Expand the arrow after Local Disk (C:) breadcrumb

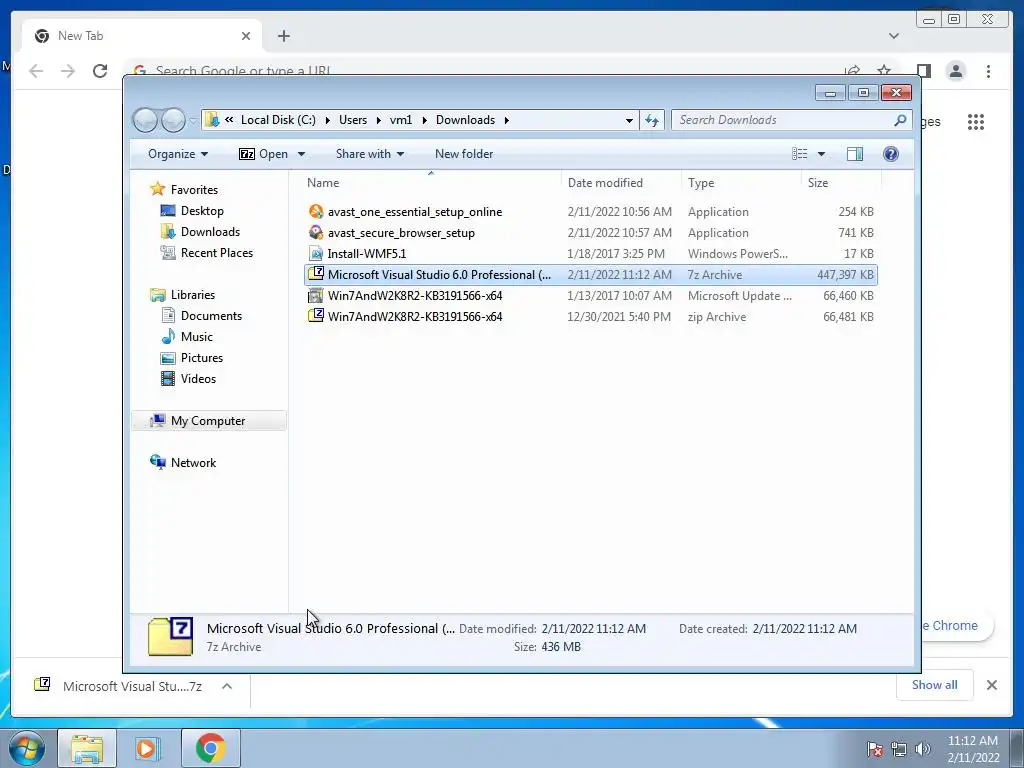[327, 120]
